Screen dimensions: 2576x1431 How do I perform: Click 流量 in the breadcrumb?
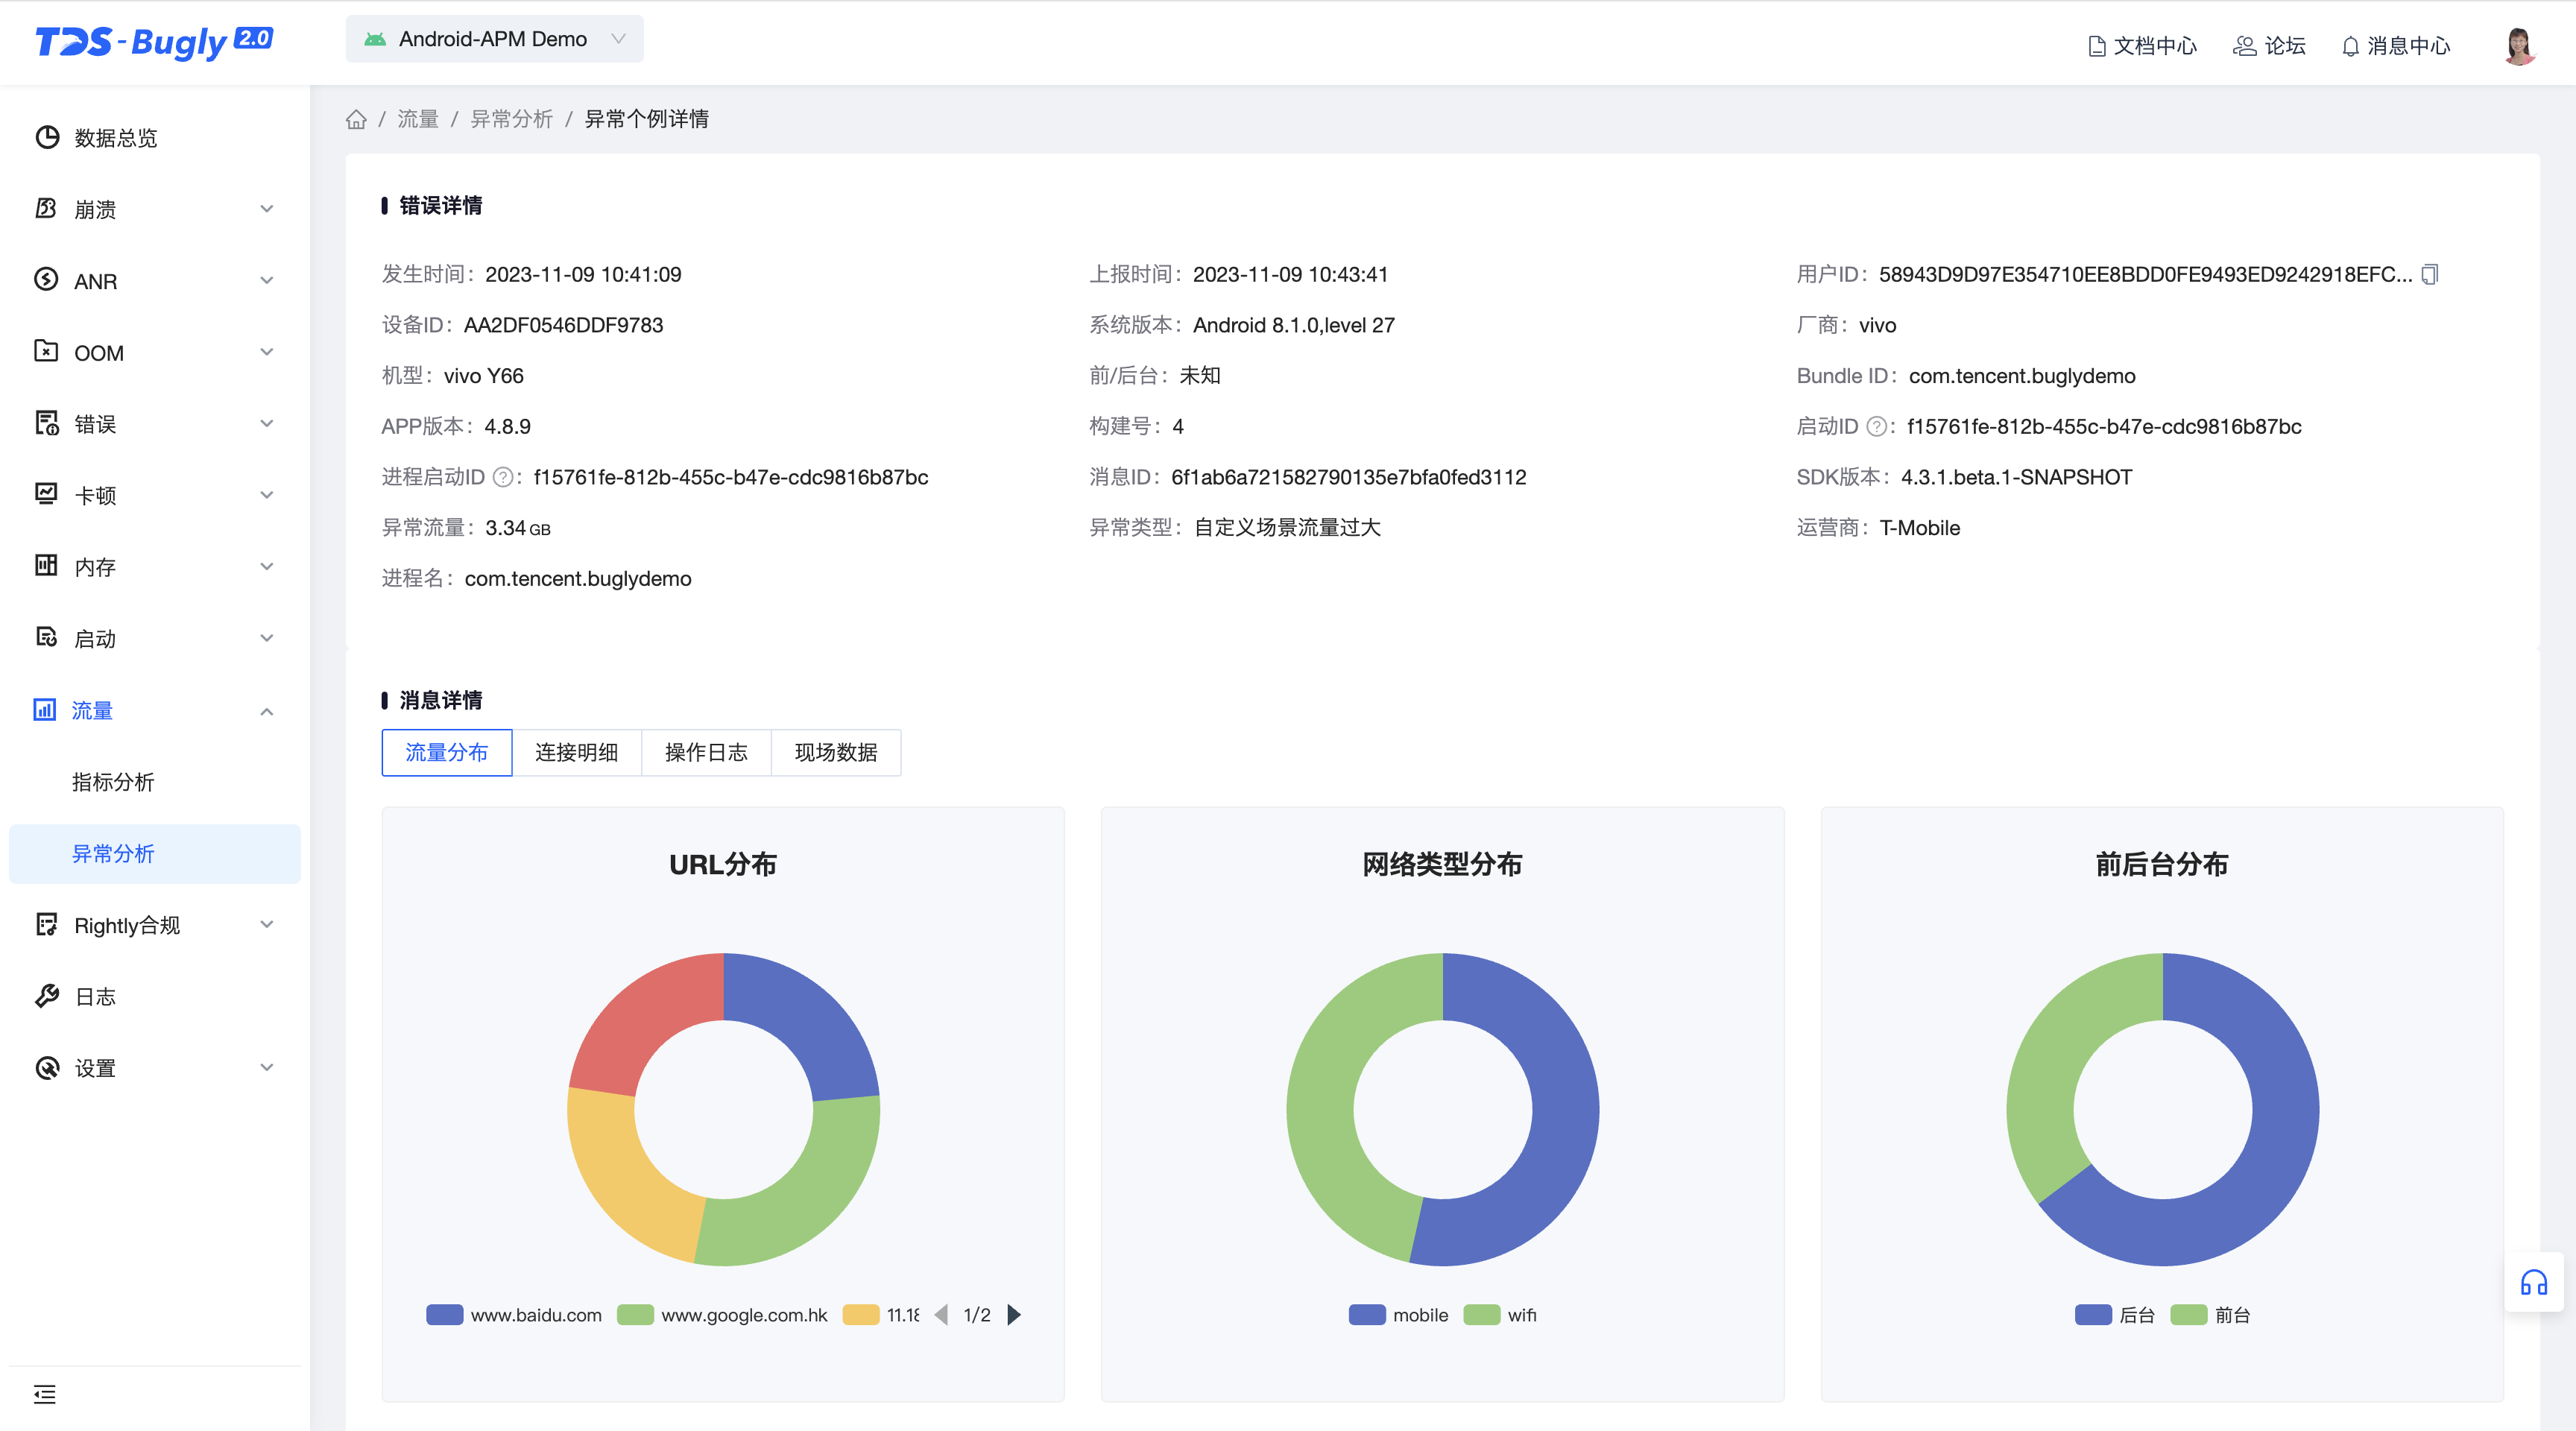click(418, 119)
